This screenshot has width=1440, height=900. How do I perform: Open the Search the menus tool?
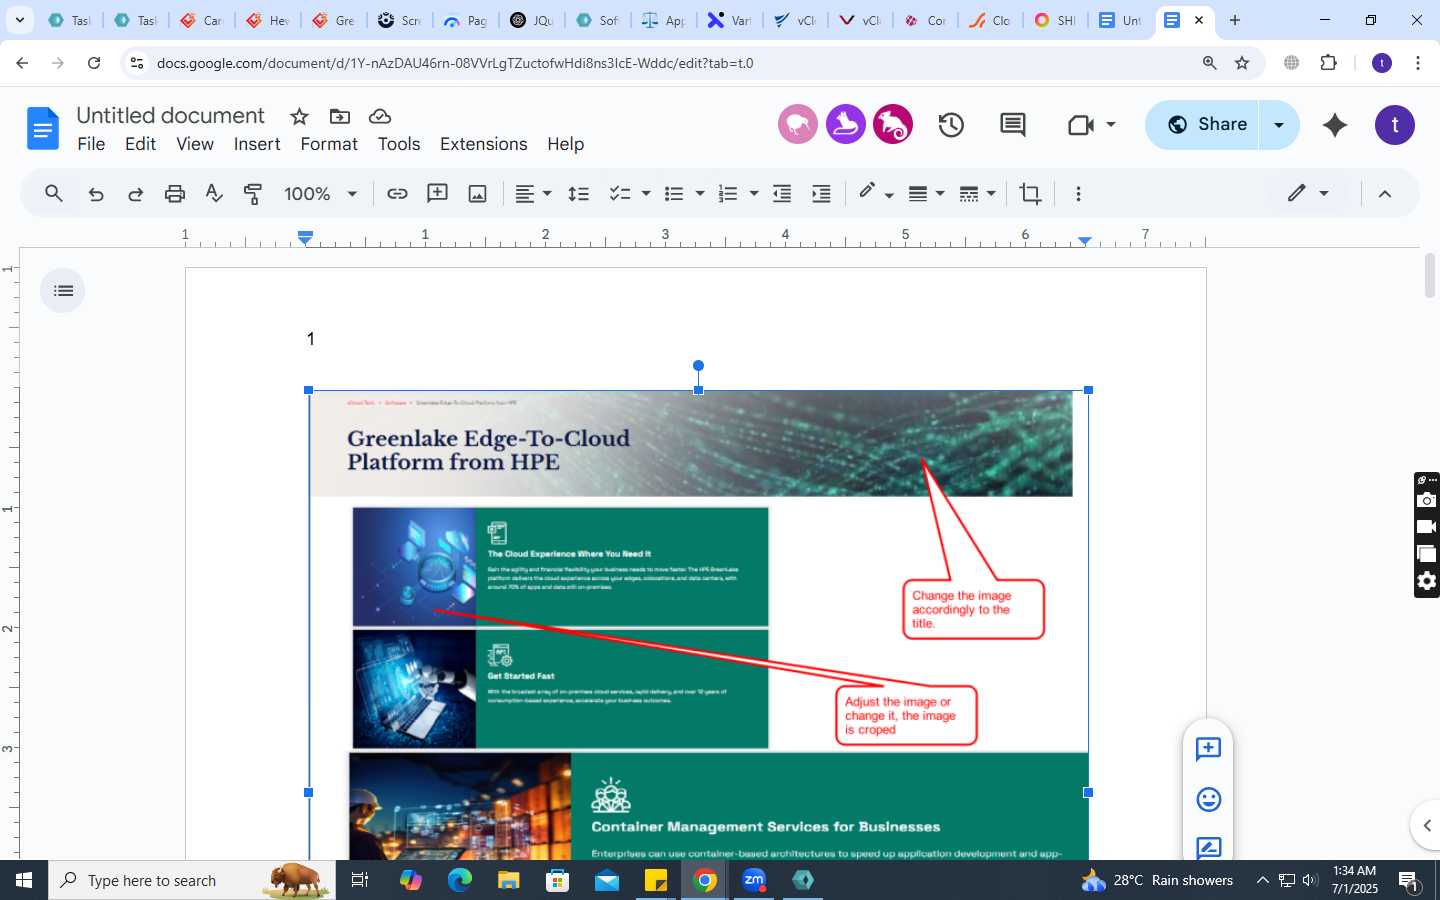pyautogui.click(x=54, y=194)
